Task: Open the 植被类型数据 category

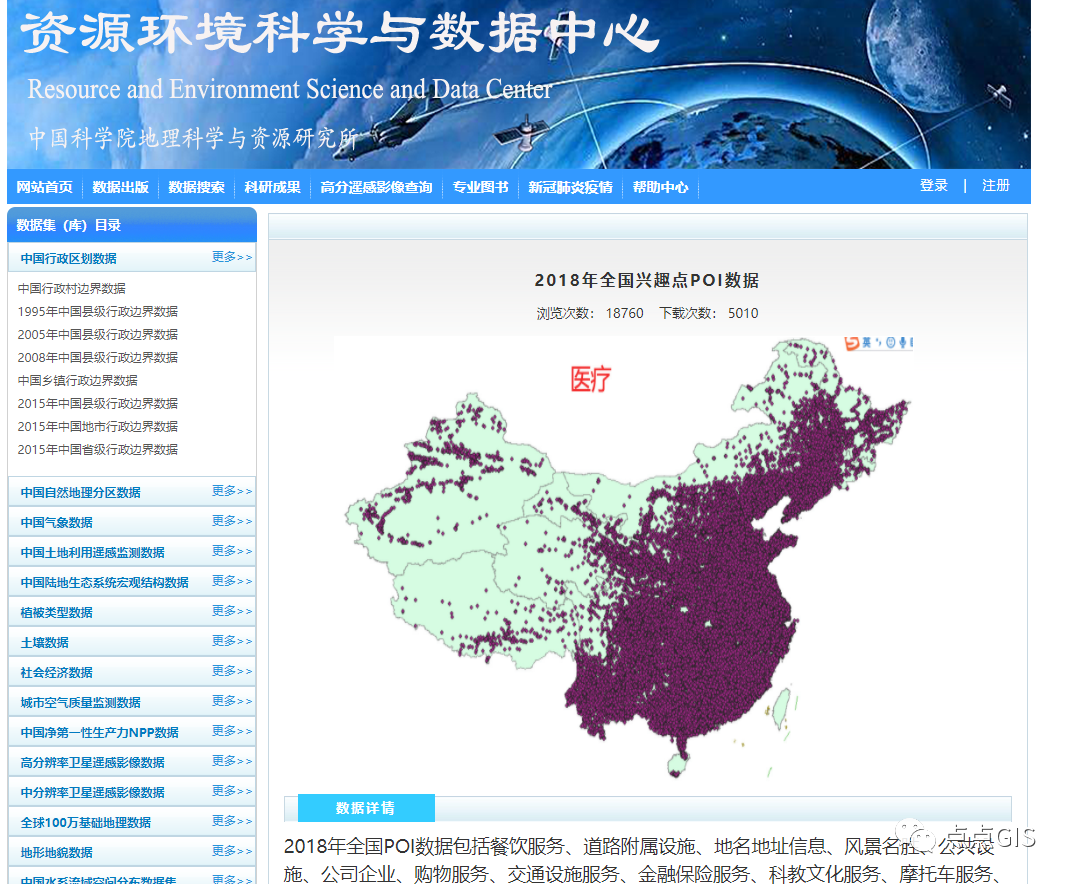Action: pyautogui.click(x=57, y=613)
